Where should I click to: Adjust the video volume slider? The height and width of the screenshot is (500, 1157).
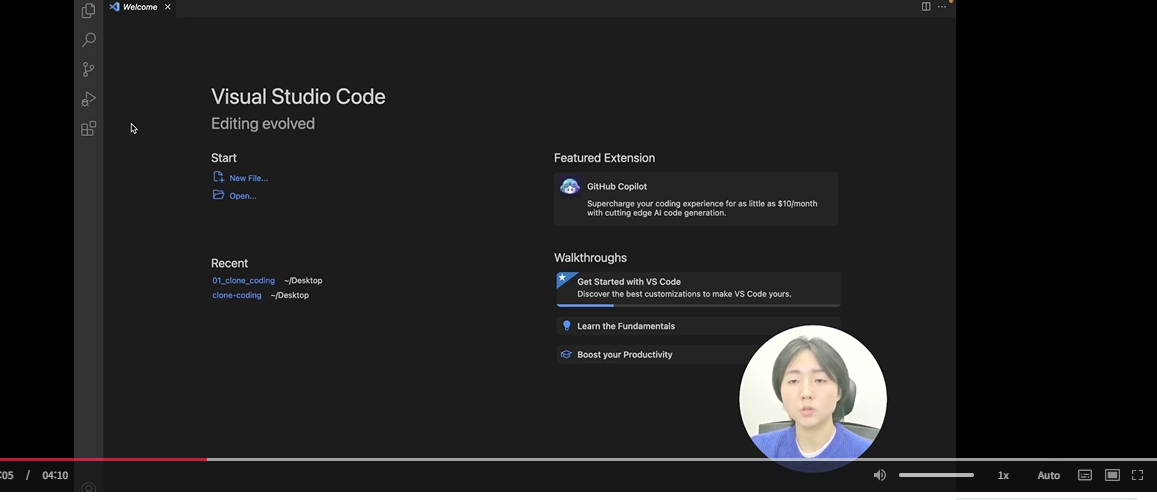pyautogui.click(x=936, y=475)
